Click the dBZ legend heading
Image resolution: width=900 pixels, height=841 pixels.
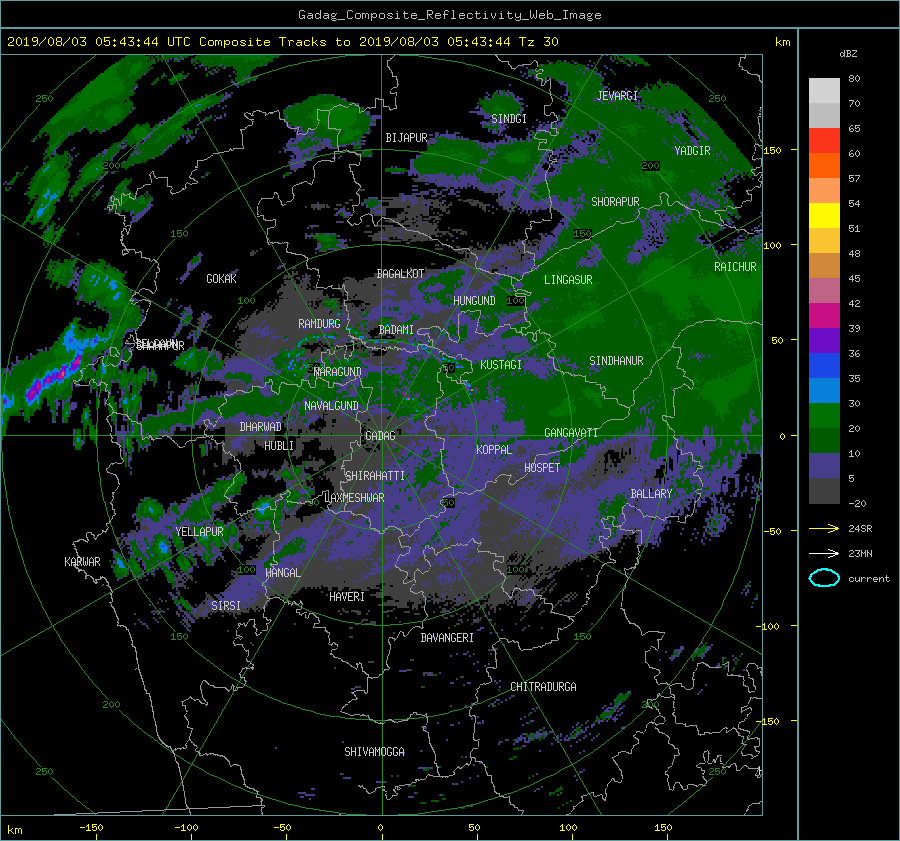[848, 53]
